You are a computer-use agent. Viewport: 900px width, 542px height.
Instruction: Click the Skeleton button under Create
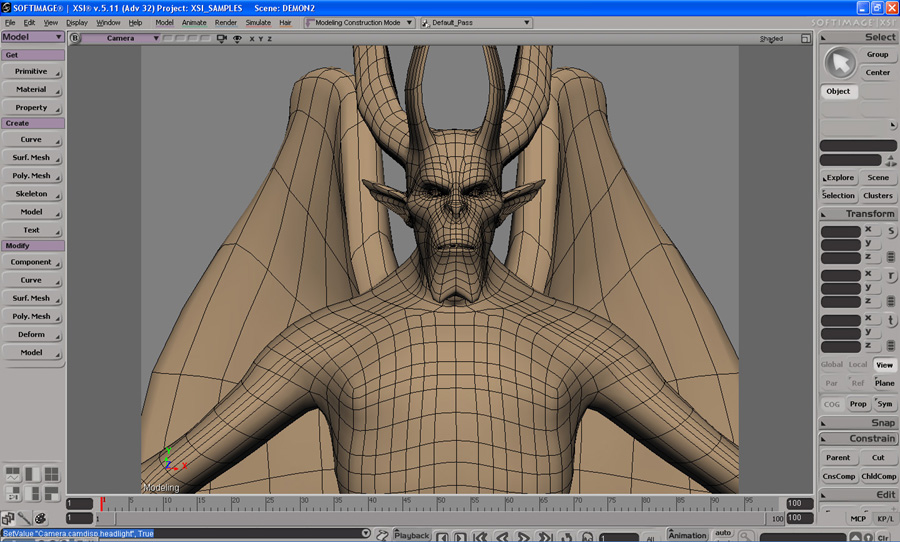(32, 194)
